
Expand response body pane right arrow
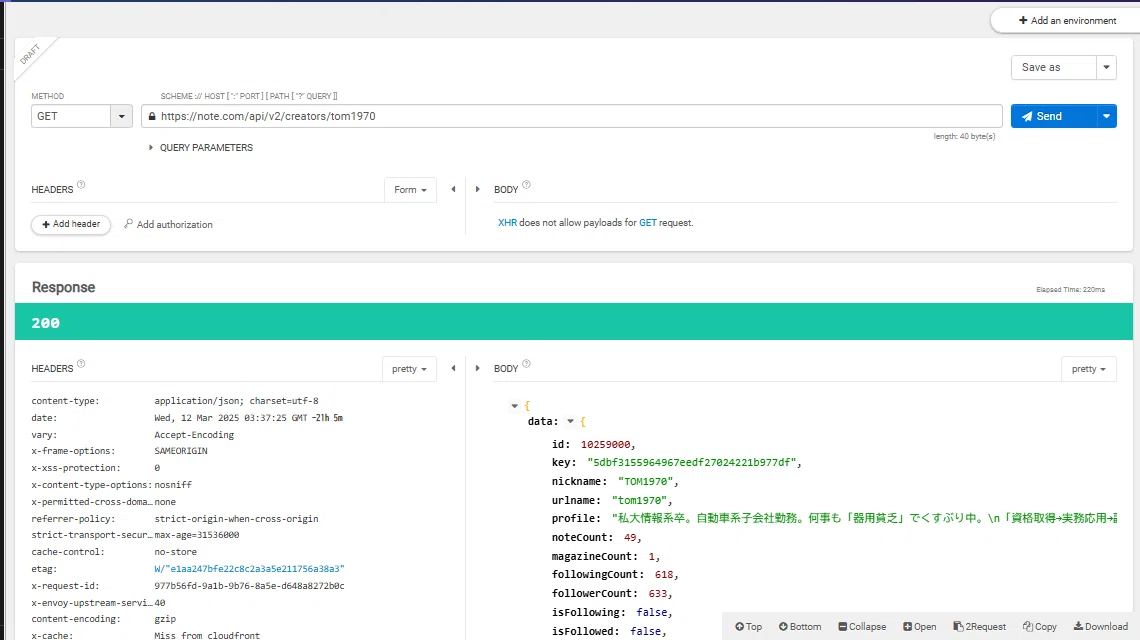coord(478,368)
